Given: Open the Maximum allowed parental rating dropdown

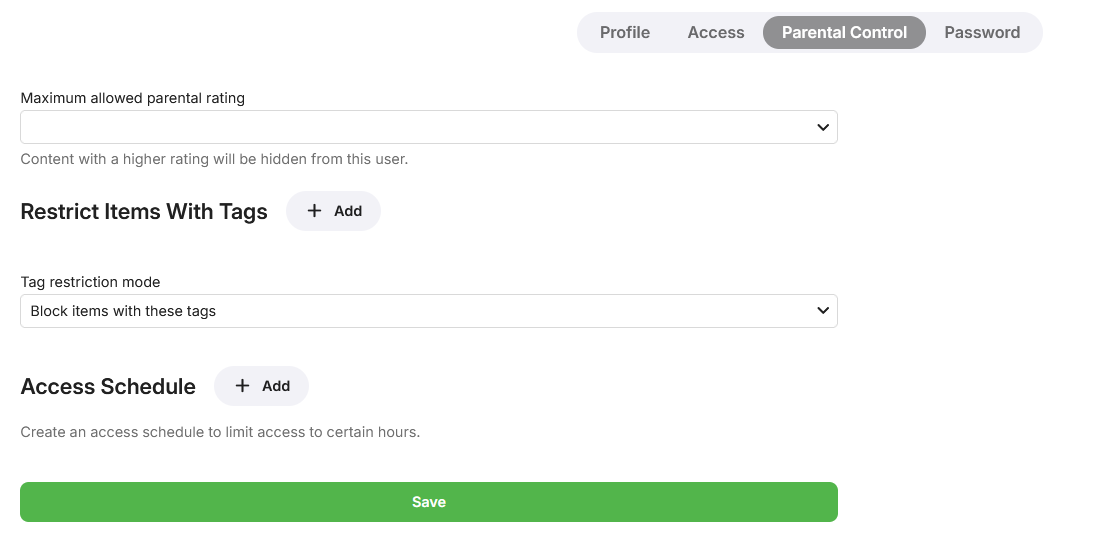Looking at the screenshot, I should [x=428, y=127].
